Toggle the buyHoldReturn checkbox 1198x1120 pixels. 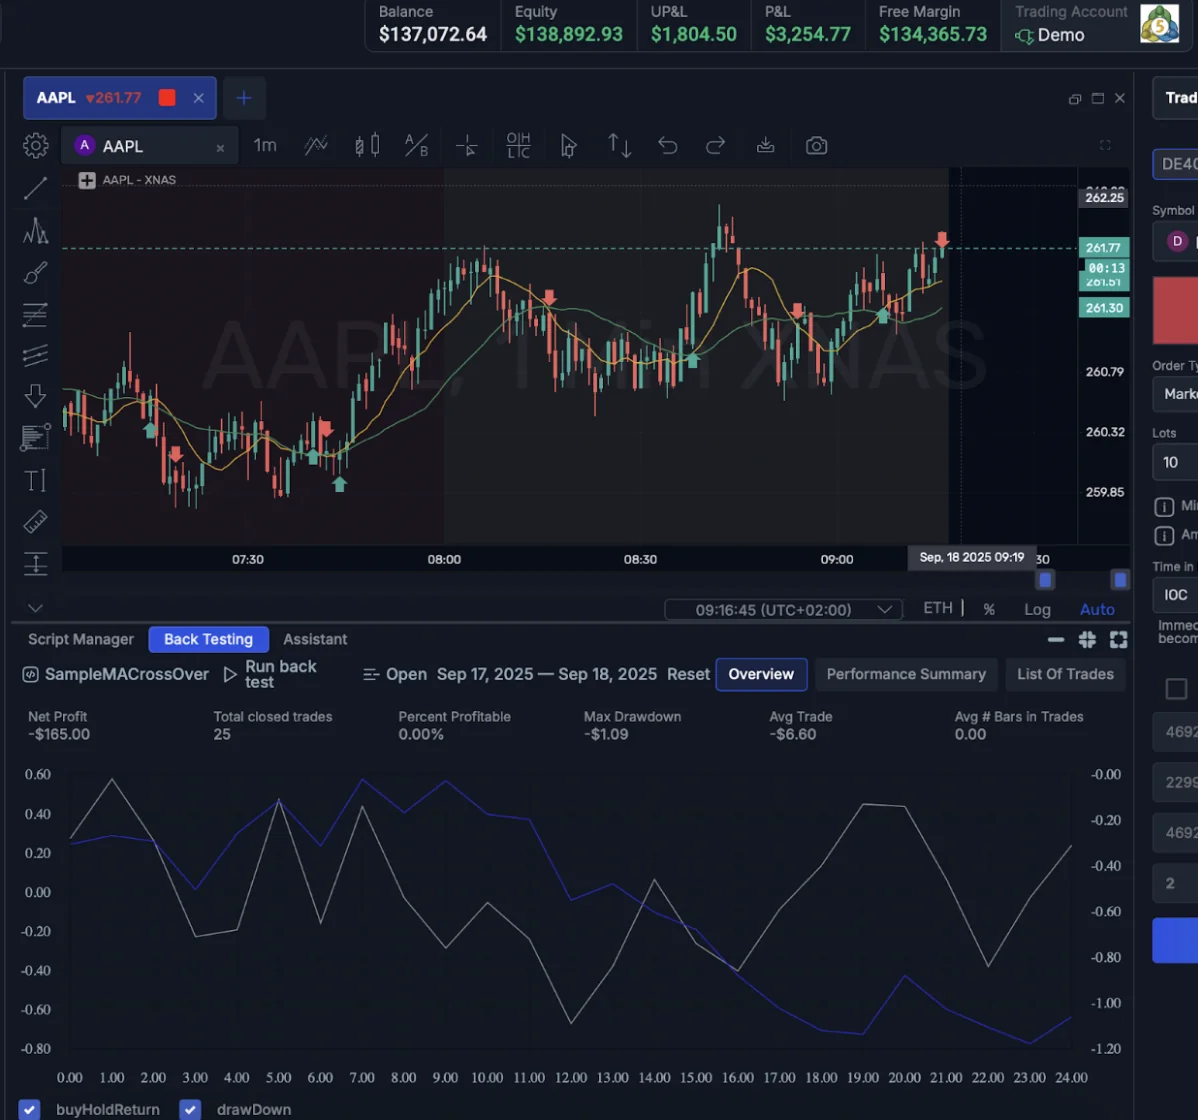pyautogui.click(x=30, y=1109)
